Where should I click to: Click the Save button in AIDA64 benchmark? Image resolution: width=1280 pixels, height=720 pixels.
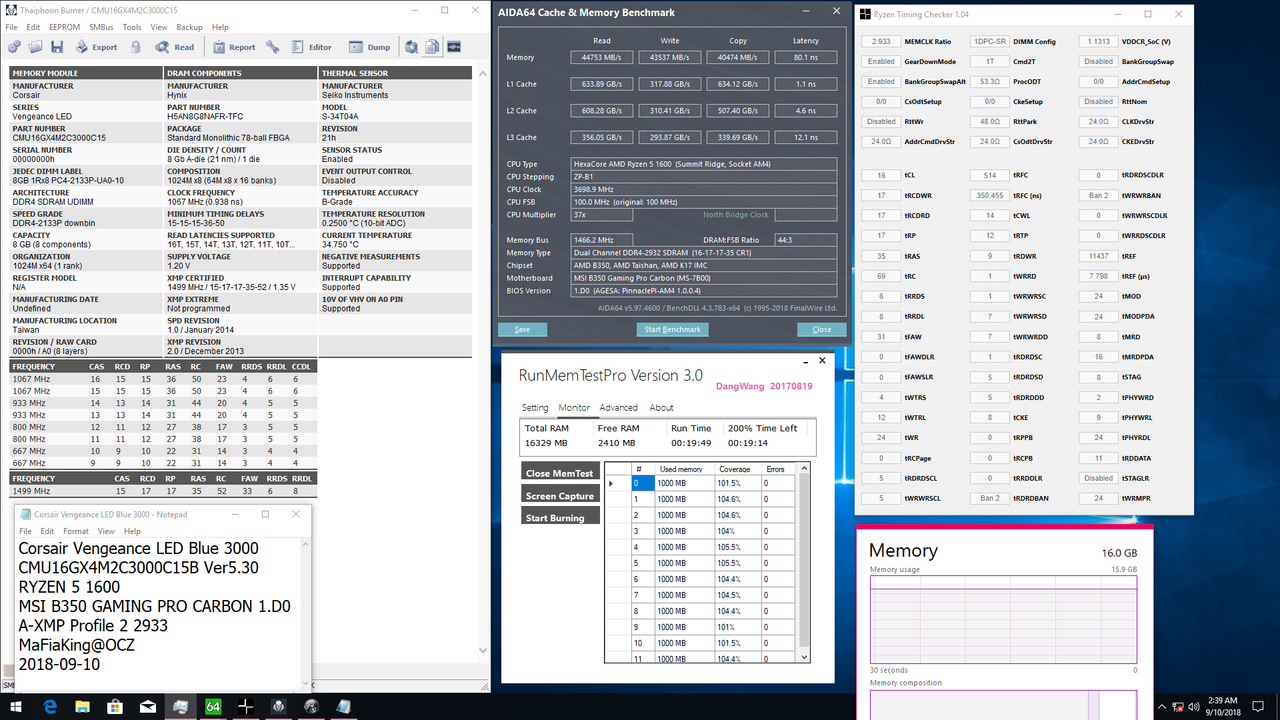[522, 329]
